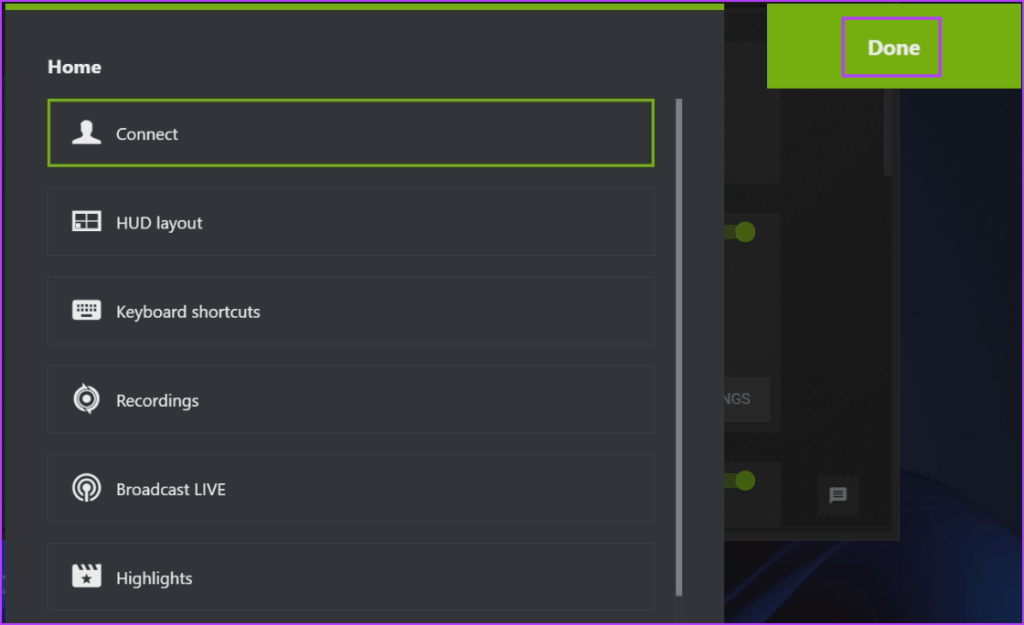Click the HUD layout grid icon
1024x625 pixels.
tap(87, 221)
